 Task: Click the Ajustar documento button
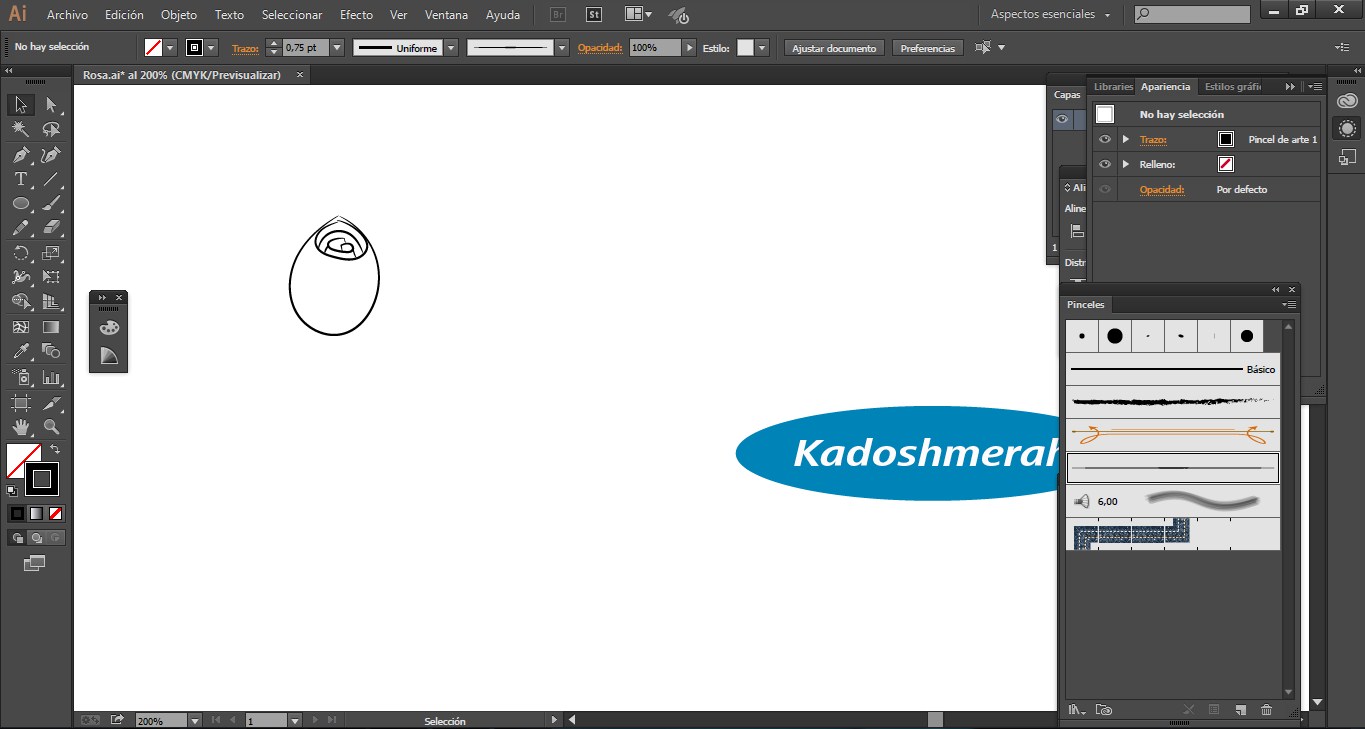pos(834,48)
